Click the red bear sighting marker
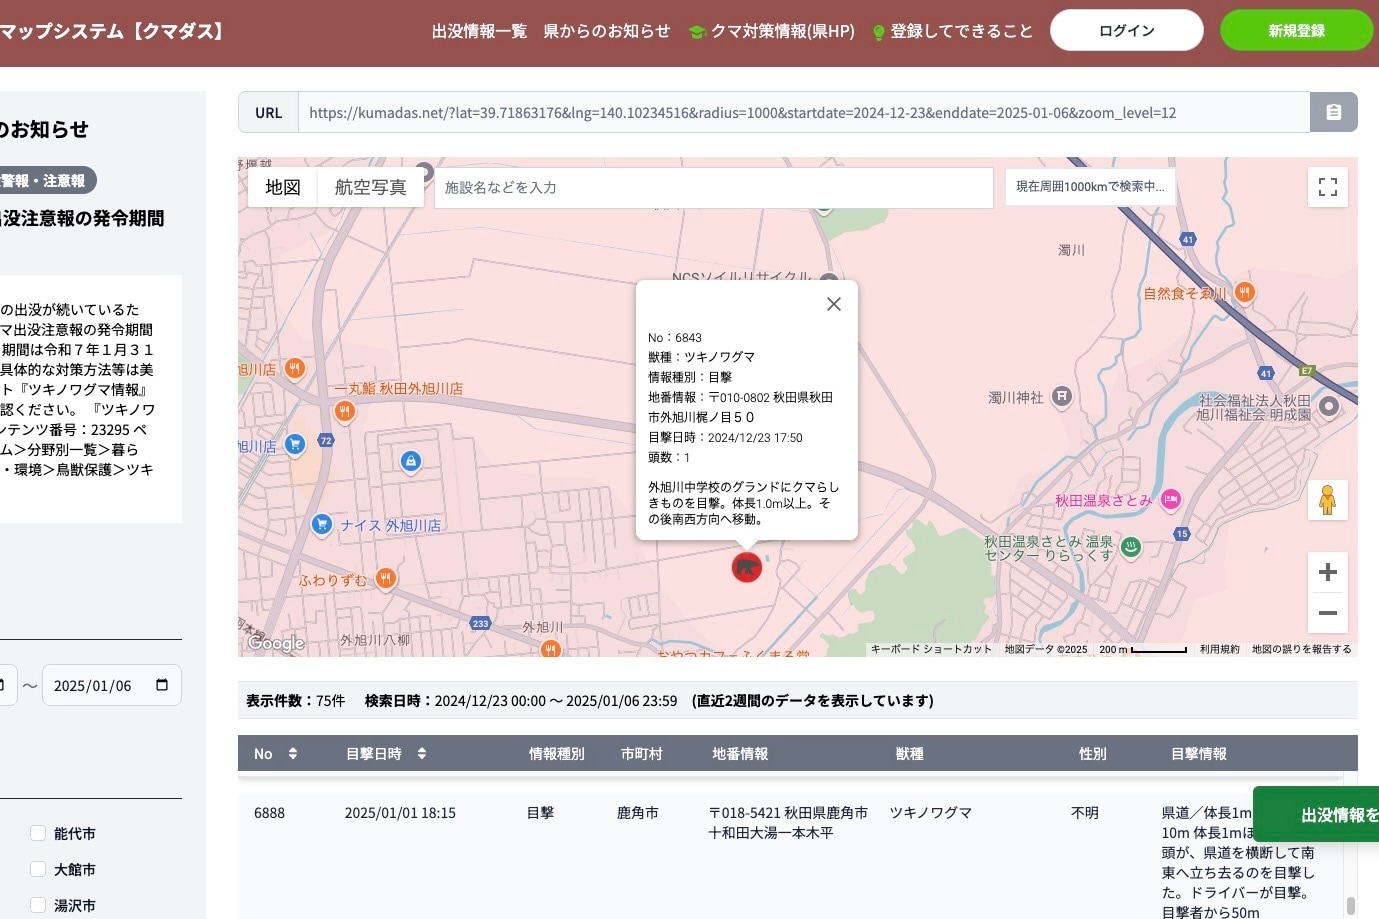The height and width of the screenshot is (919, 1379). coord(747,567)
